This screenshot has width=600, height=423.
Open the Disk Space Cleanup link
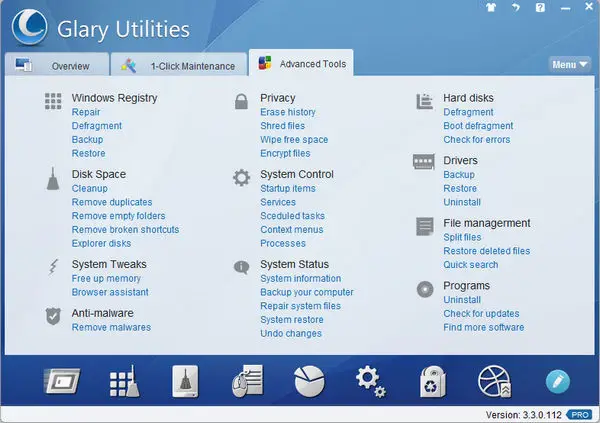[x=90, y=189]
